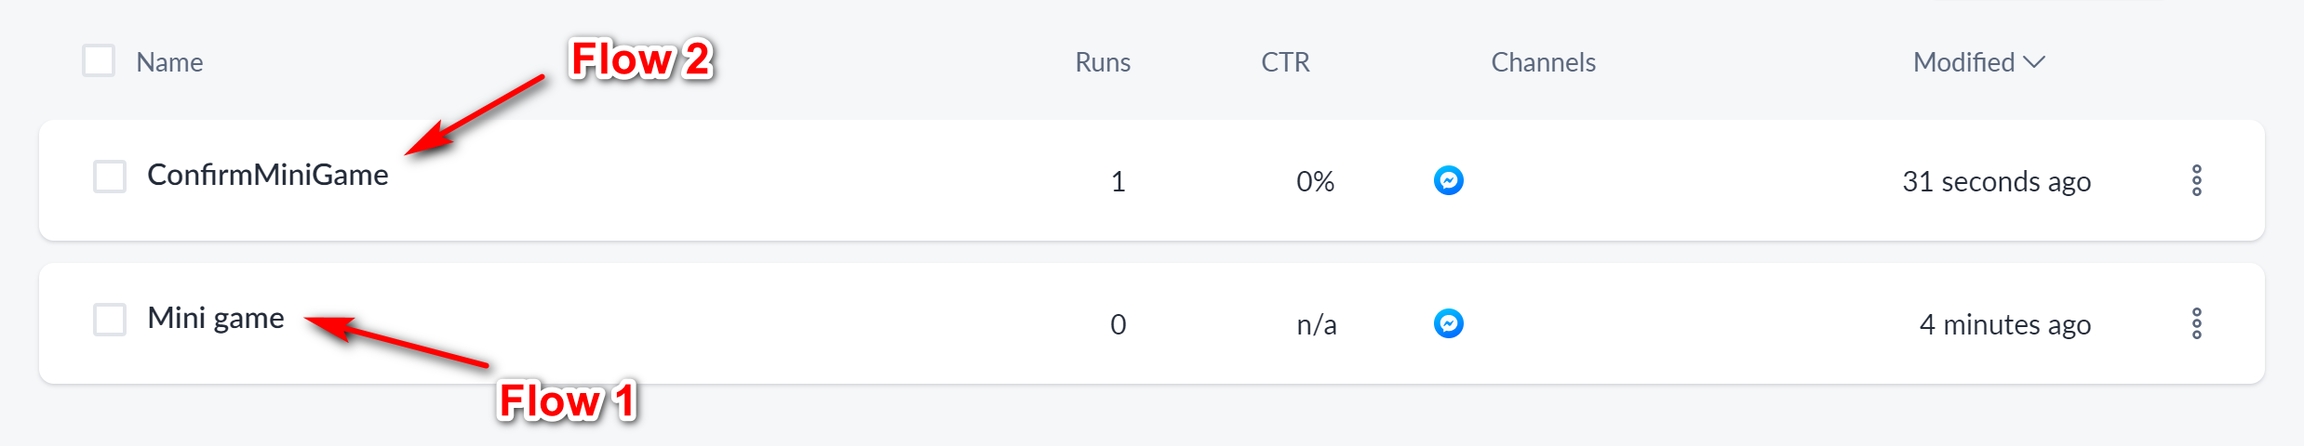The height and width of the screenshot is (446, 2304).
Task: Sort the list by Name column
Action: (x=169, y=62)
